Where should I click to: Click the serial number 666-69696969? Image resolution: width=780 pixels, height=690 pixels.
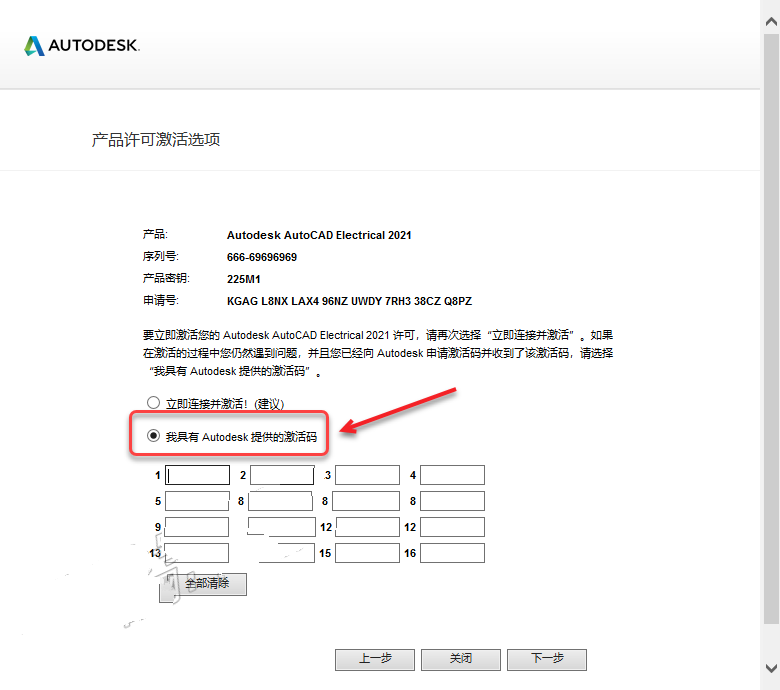coord(262,257)
